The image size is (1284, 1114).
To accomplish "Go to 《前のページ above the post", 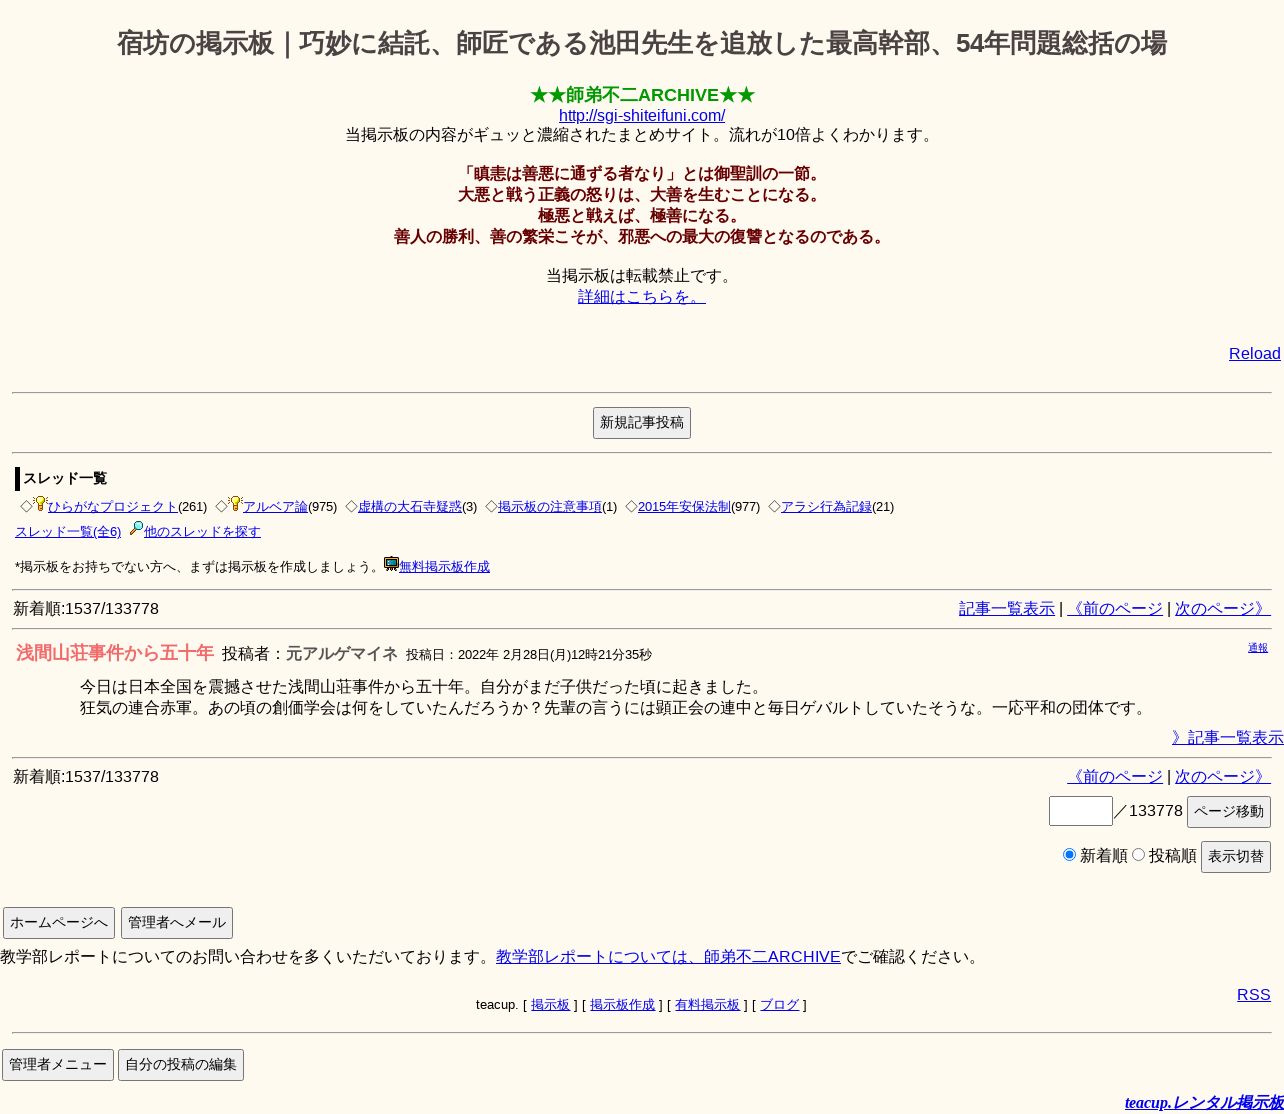I will 1115,609.
